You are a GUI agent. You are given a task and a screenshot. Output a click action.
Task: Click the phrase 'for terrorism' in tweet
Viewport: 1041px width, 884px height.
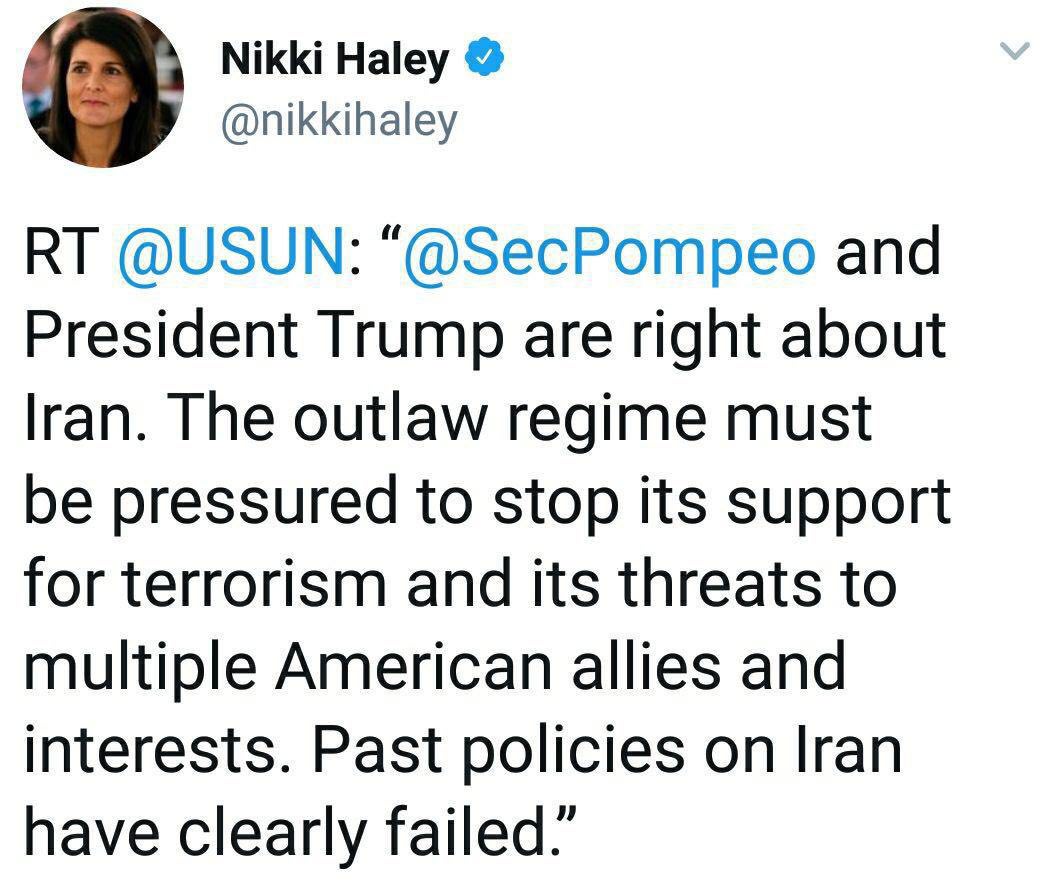(x=203, y=583)
